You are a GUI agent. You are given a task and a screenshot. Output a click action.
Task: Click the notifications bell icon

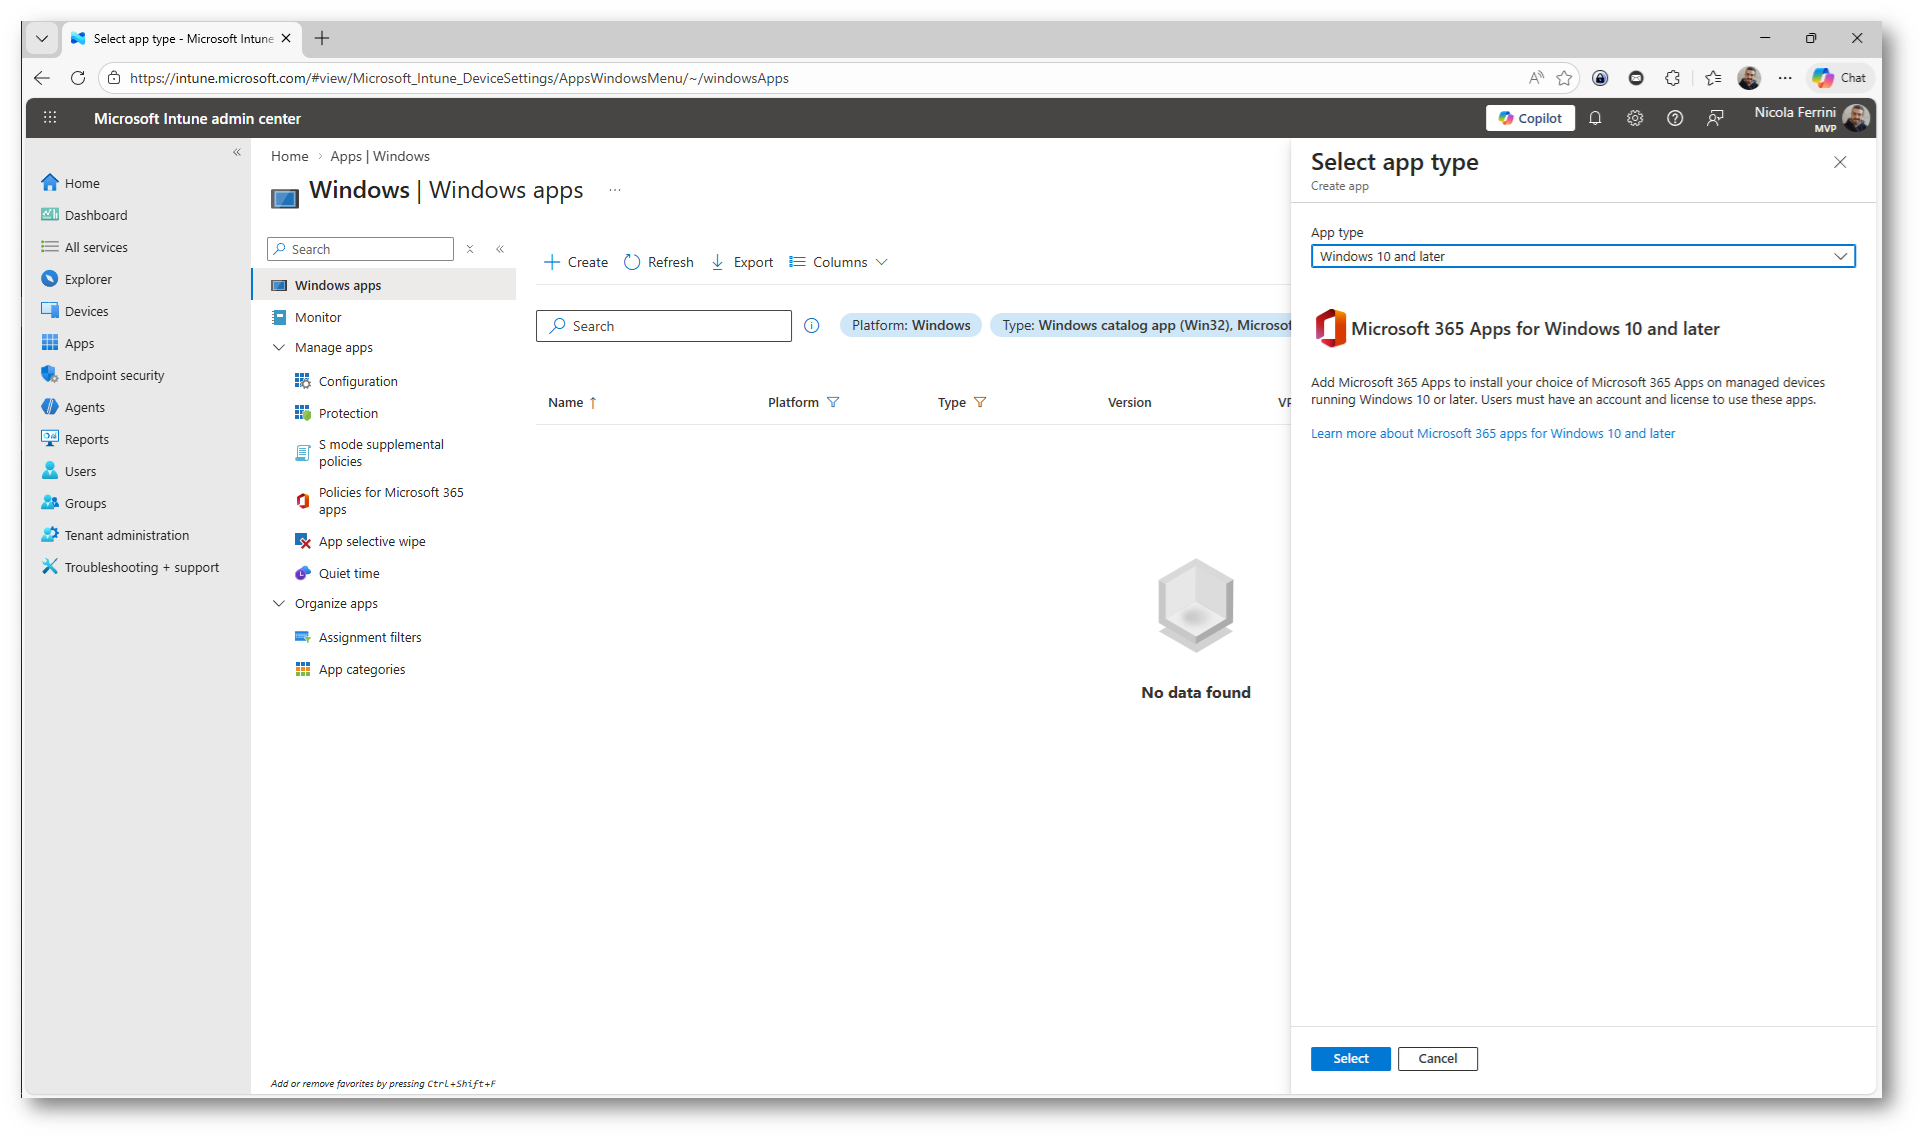point(1595,118)
